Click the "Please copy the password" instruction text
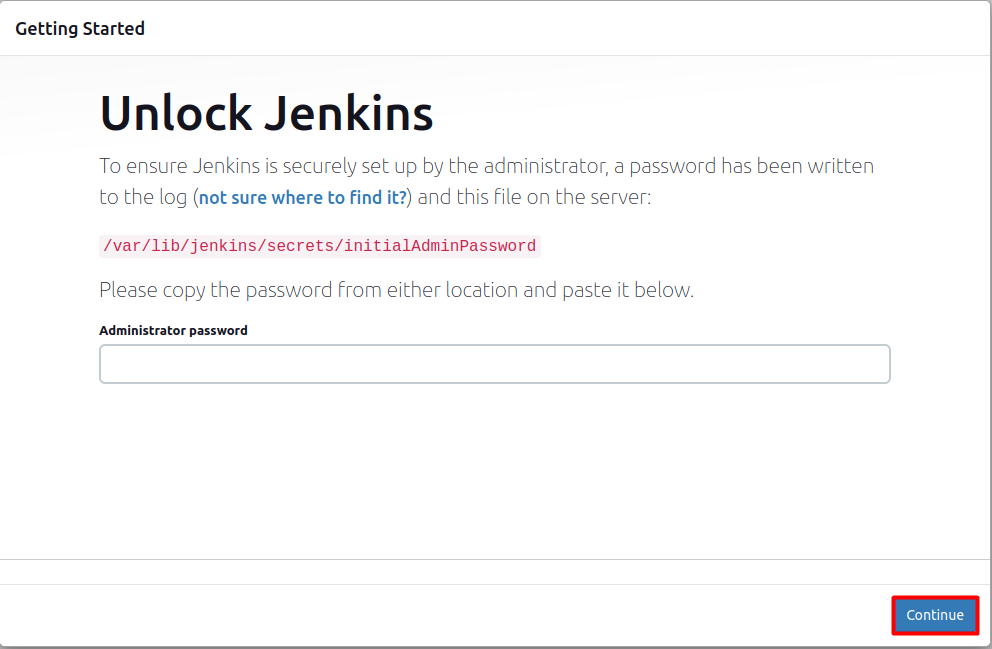Viewport: 992px width, 649px height. pos(396,290)
